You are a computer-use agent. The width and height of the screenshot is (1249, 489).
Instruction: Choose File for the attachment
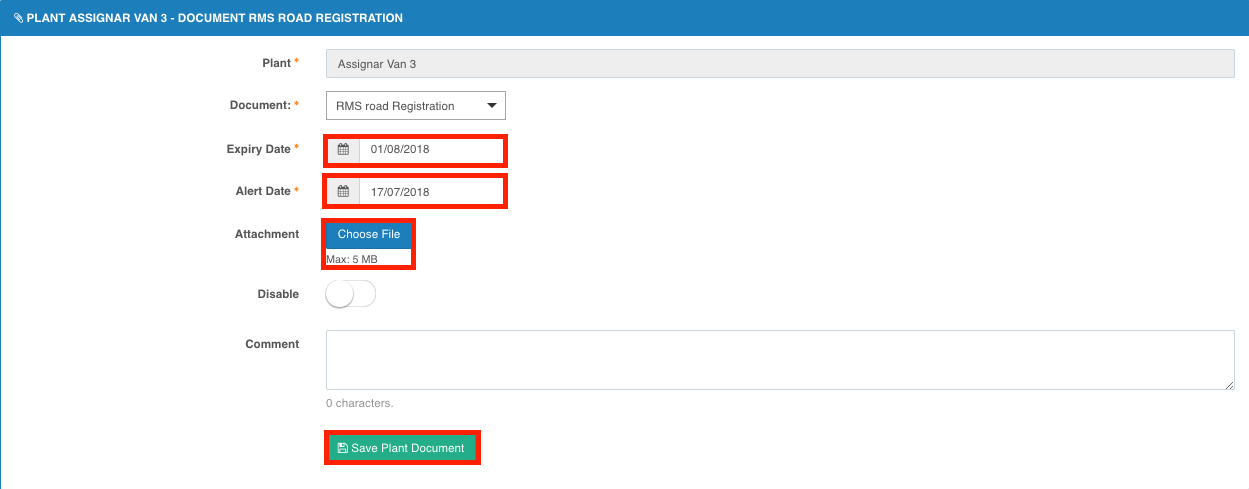369,234
